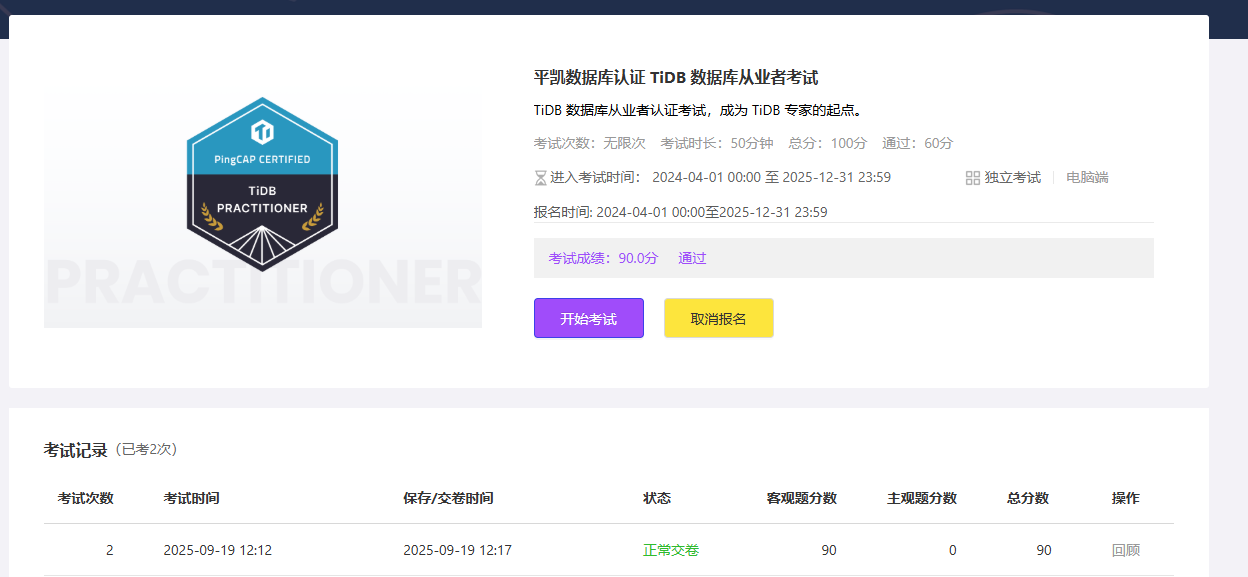Image resolution: width=1248 pixels, height=577 pixels.
Task: Click the hourglass icon beside 进入考试时间
Action: click(540, 178)
